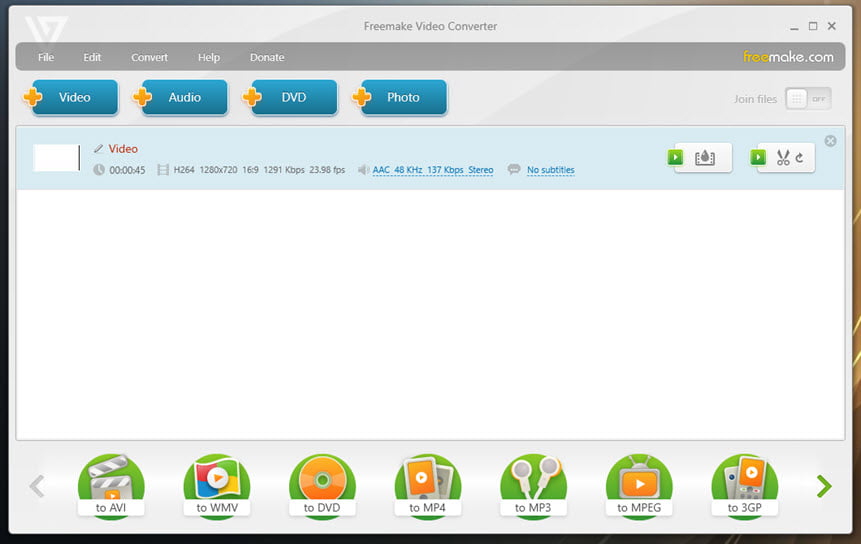
Task: Open the scissors cut editor
Action: click(783, 158)
